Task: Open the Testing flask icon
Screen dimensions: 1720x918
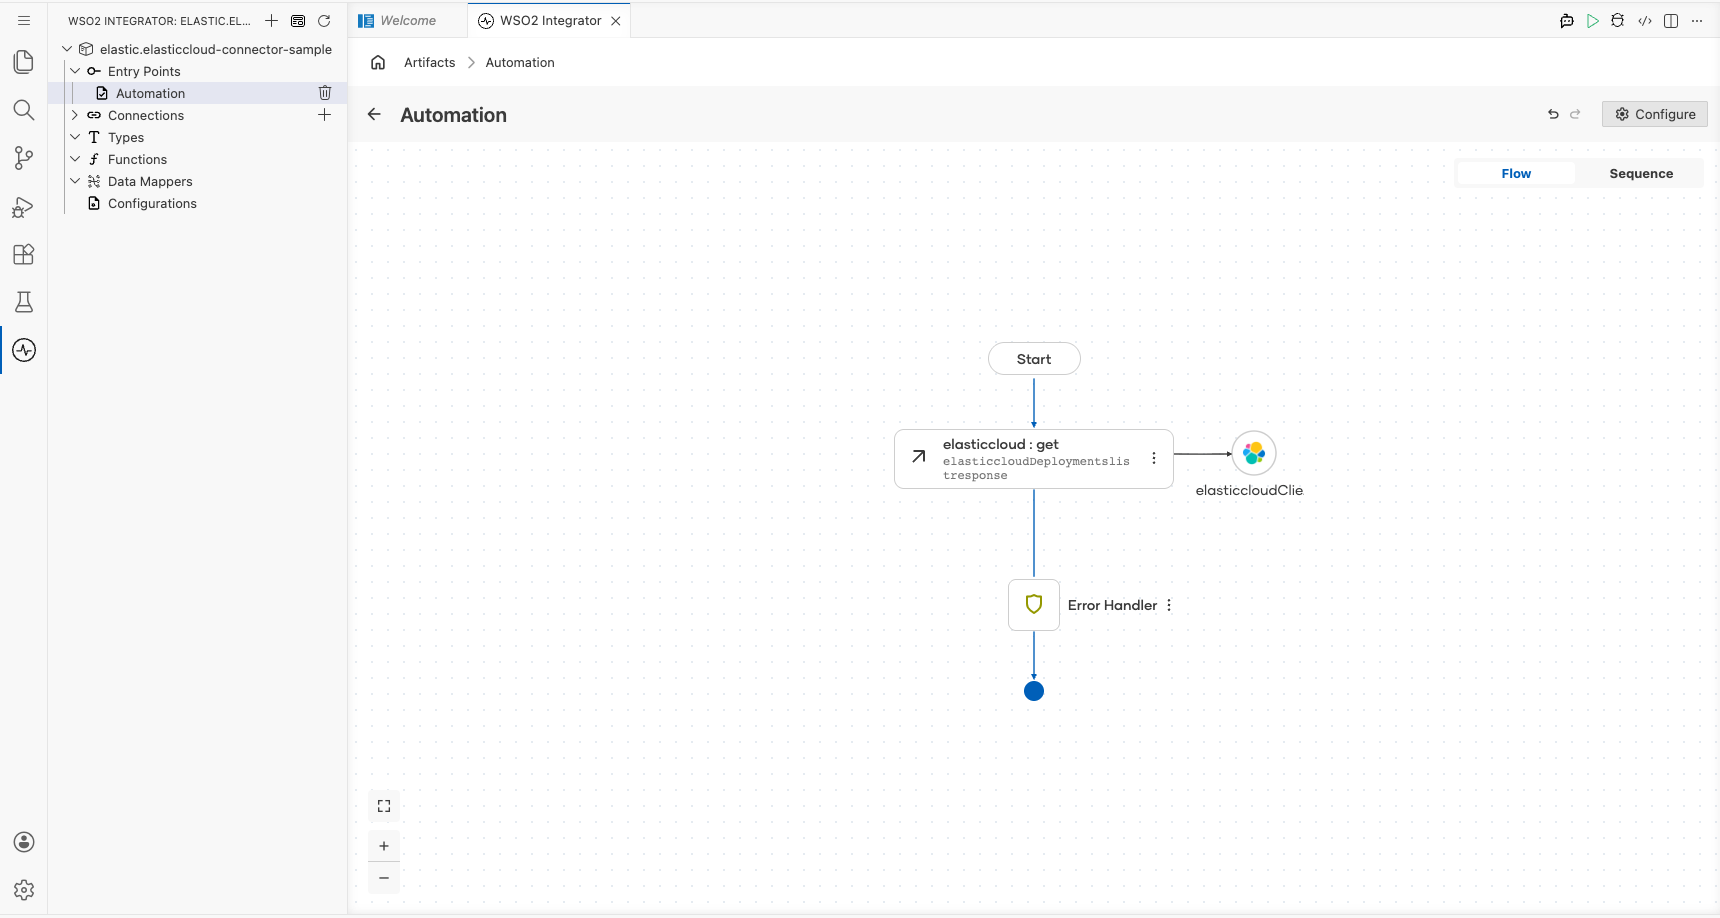Action: click(24, 302)
